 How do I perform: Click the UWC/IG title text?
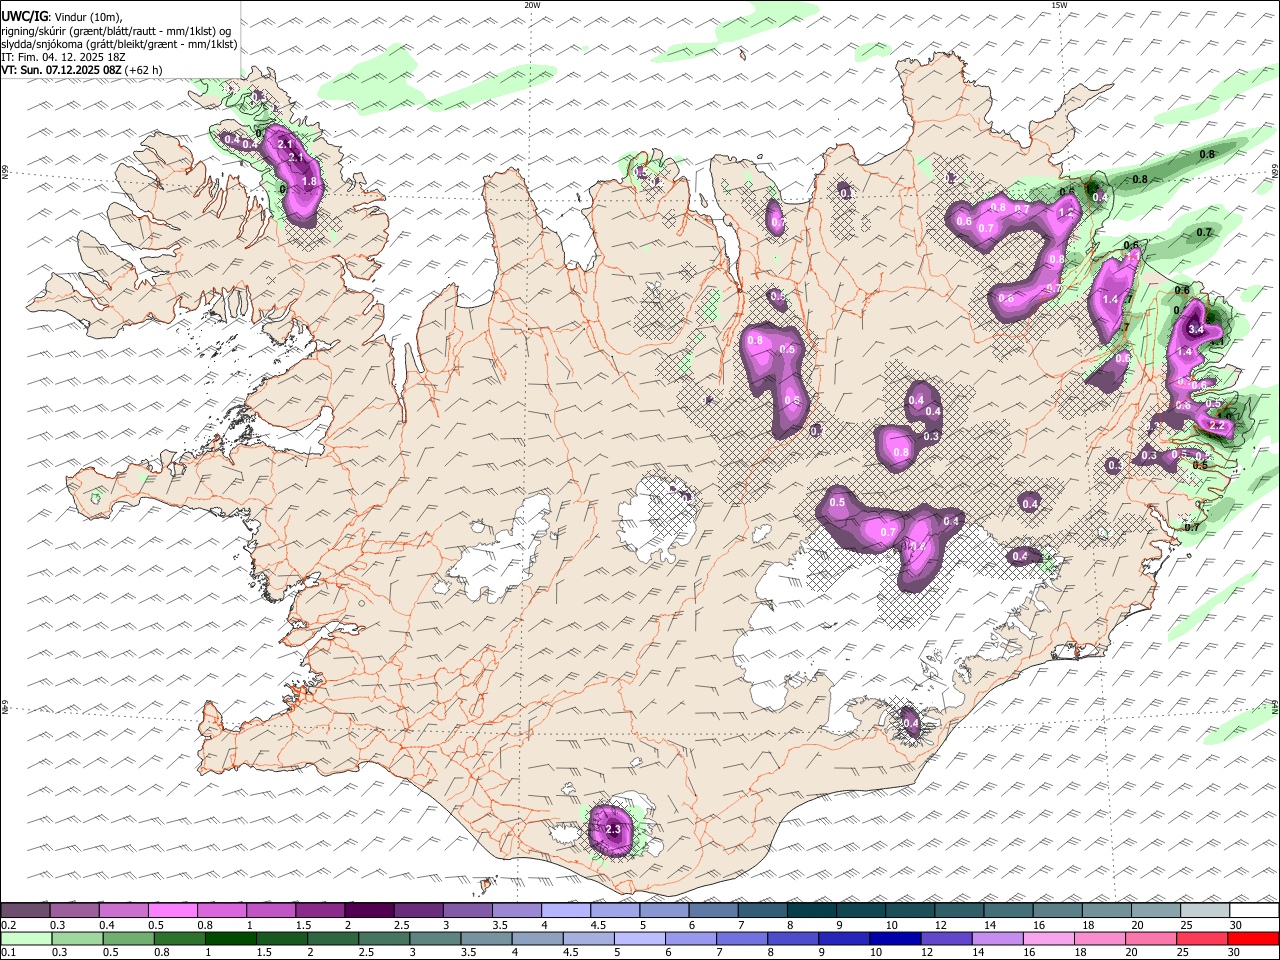coord(23,17)
